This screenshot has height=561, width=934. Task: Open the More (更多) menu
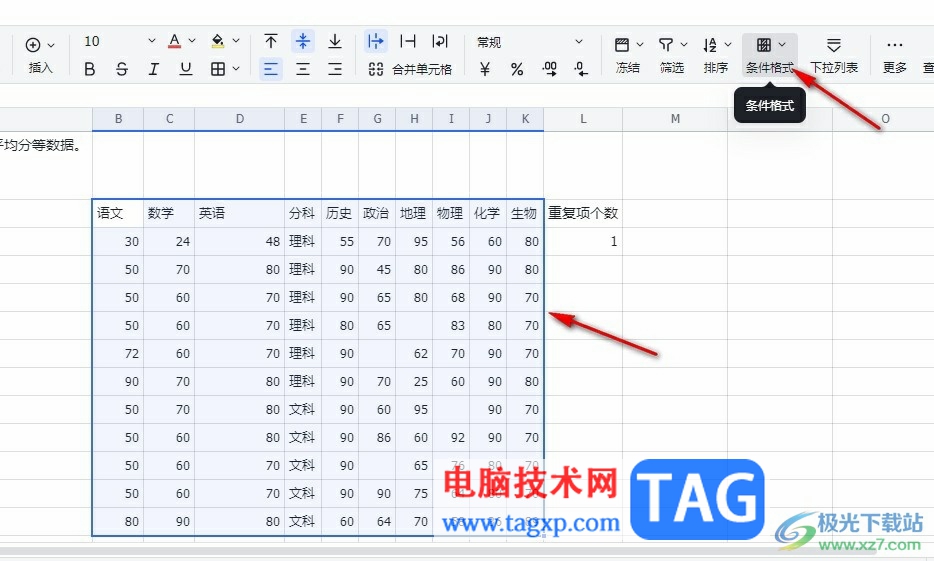coord(895,55)
